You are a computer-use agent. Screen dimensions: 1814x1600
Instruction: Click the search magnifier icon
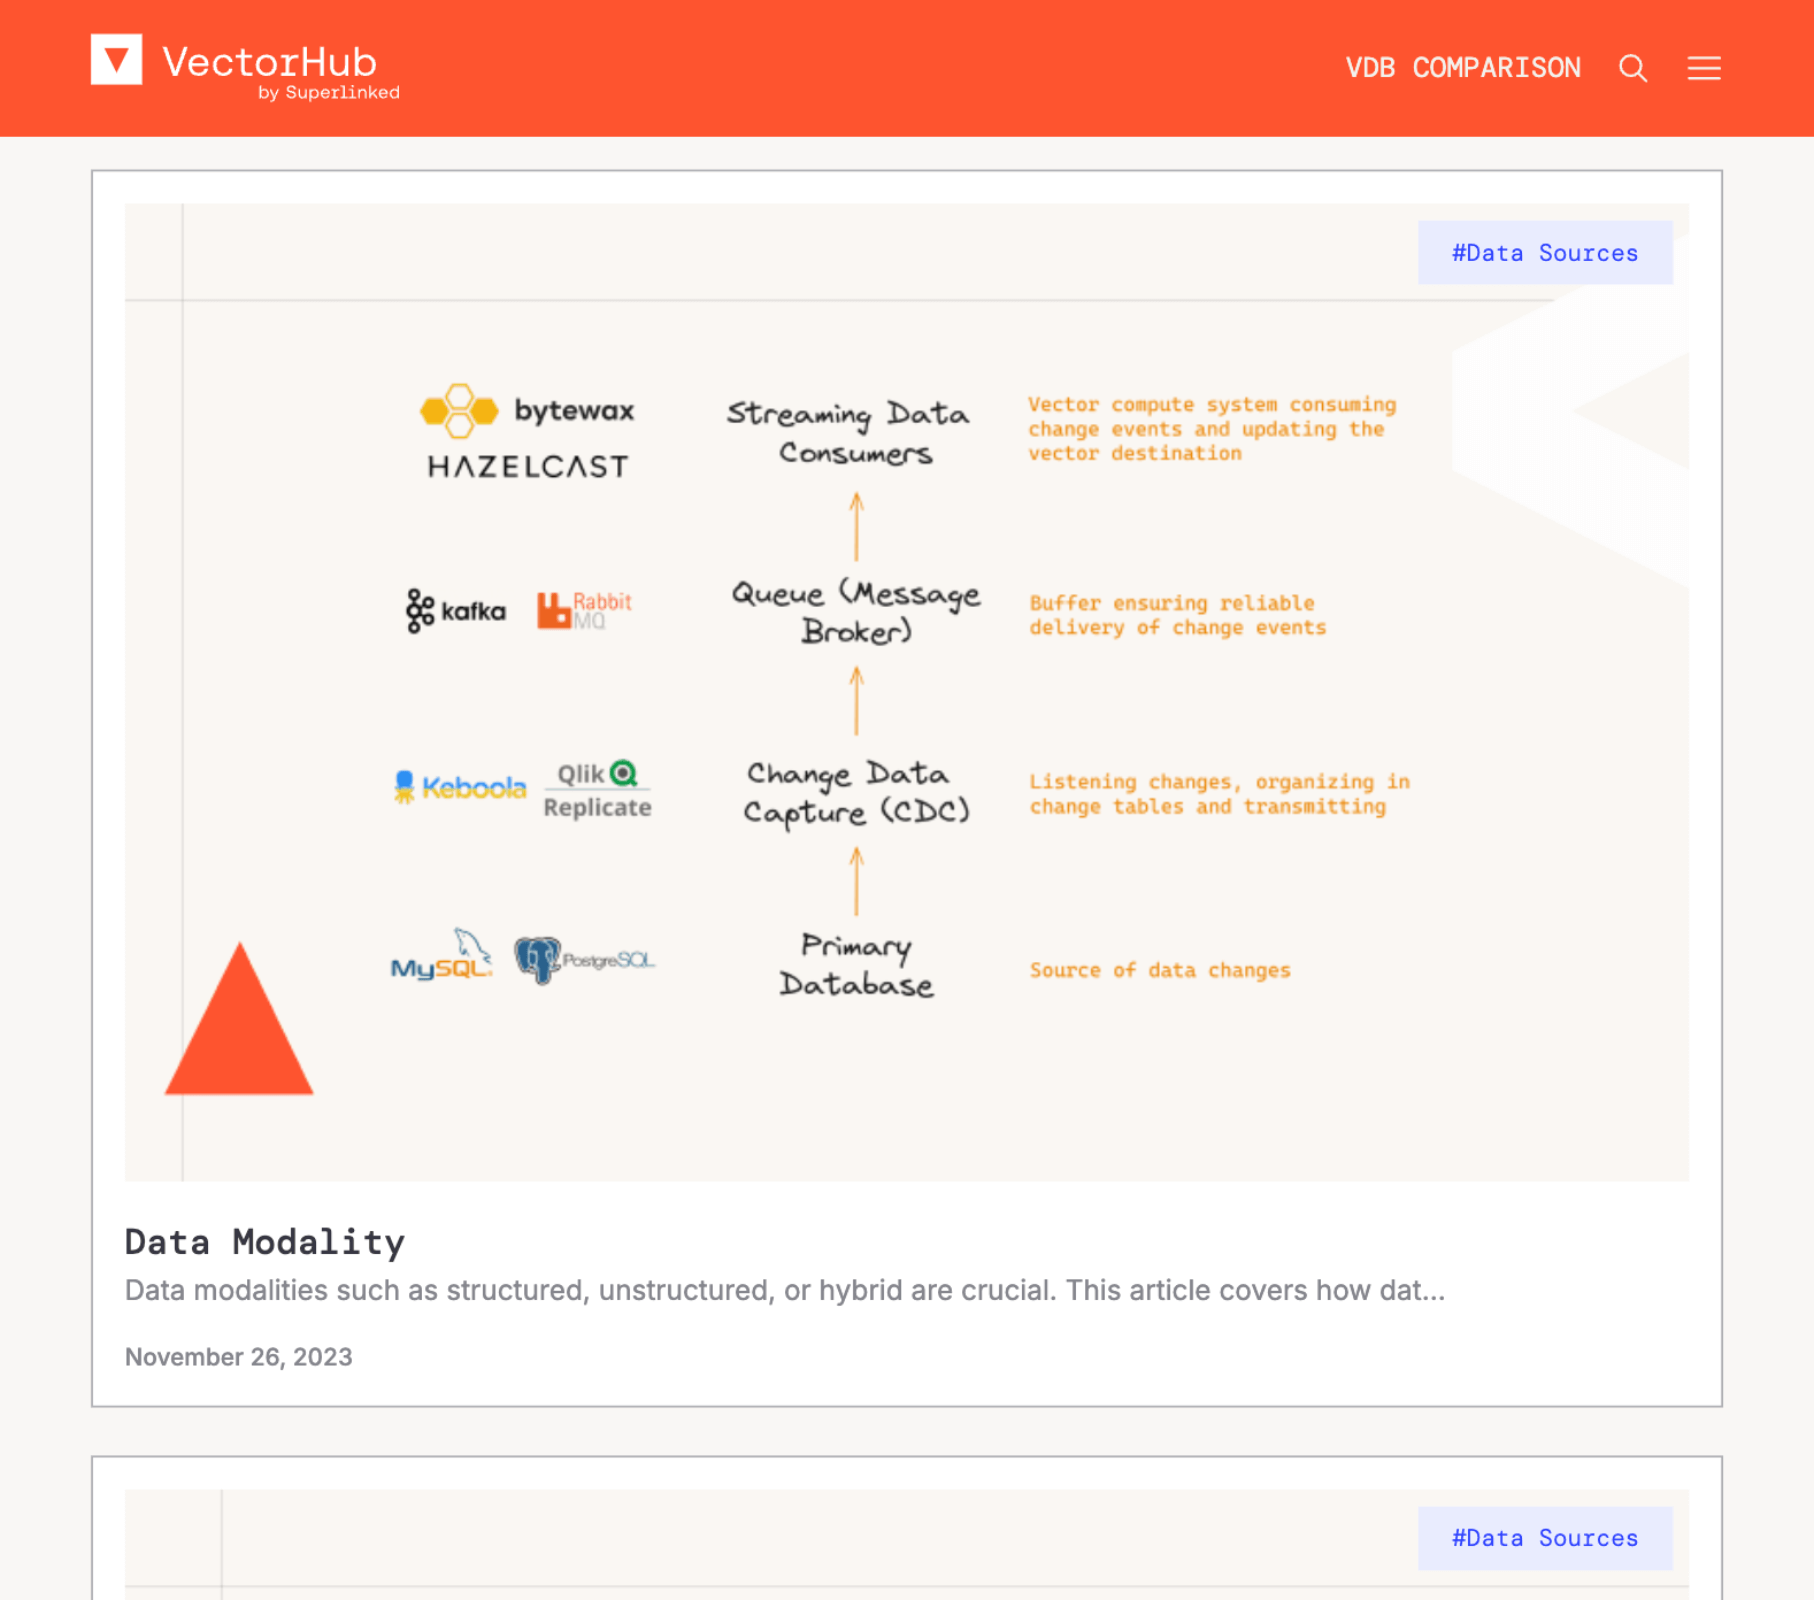tap(1633, 68)
